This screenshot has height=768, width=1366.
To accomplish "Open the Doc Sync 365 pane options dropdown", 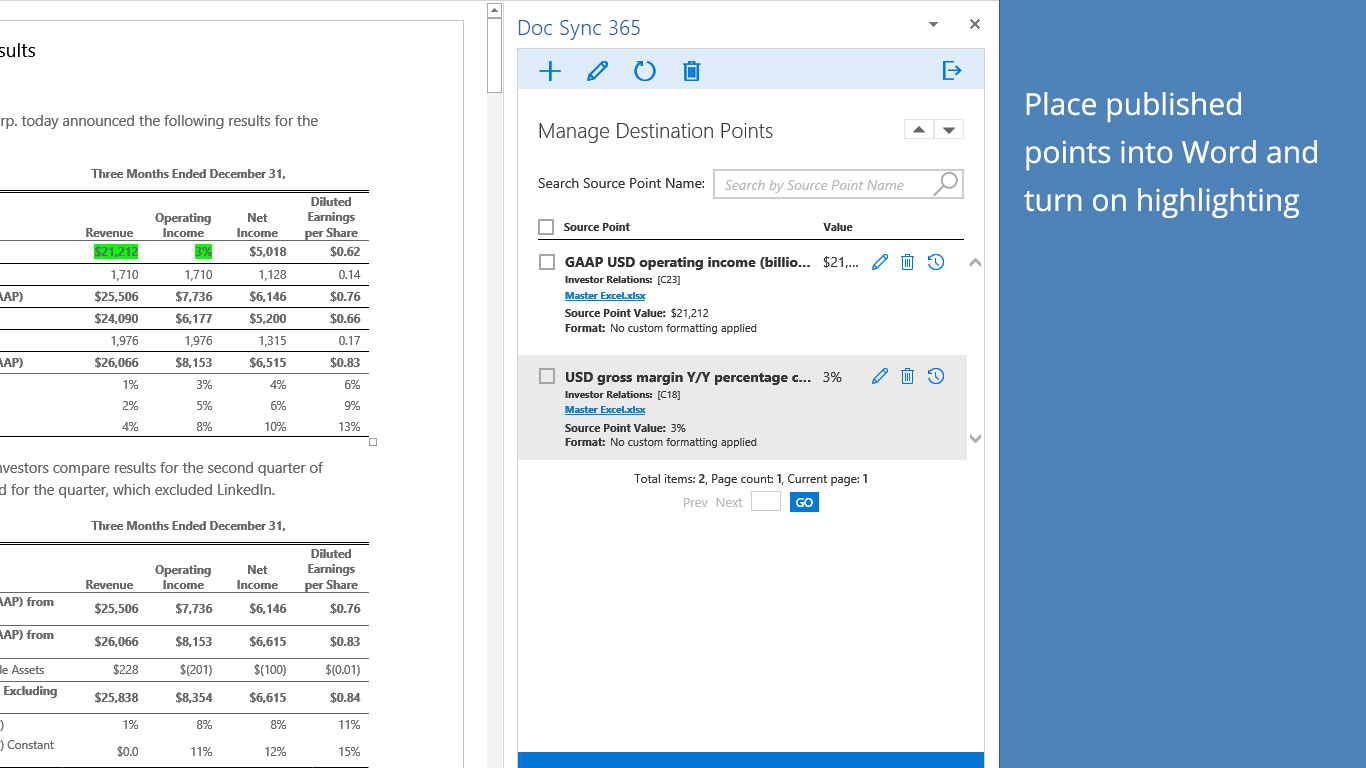I will (933, 24).
